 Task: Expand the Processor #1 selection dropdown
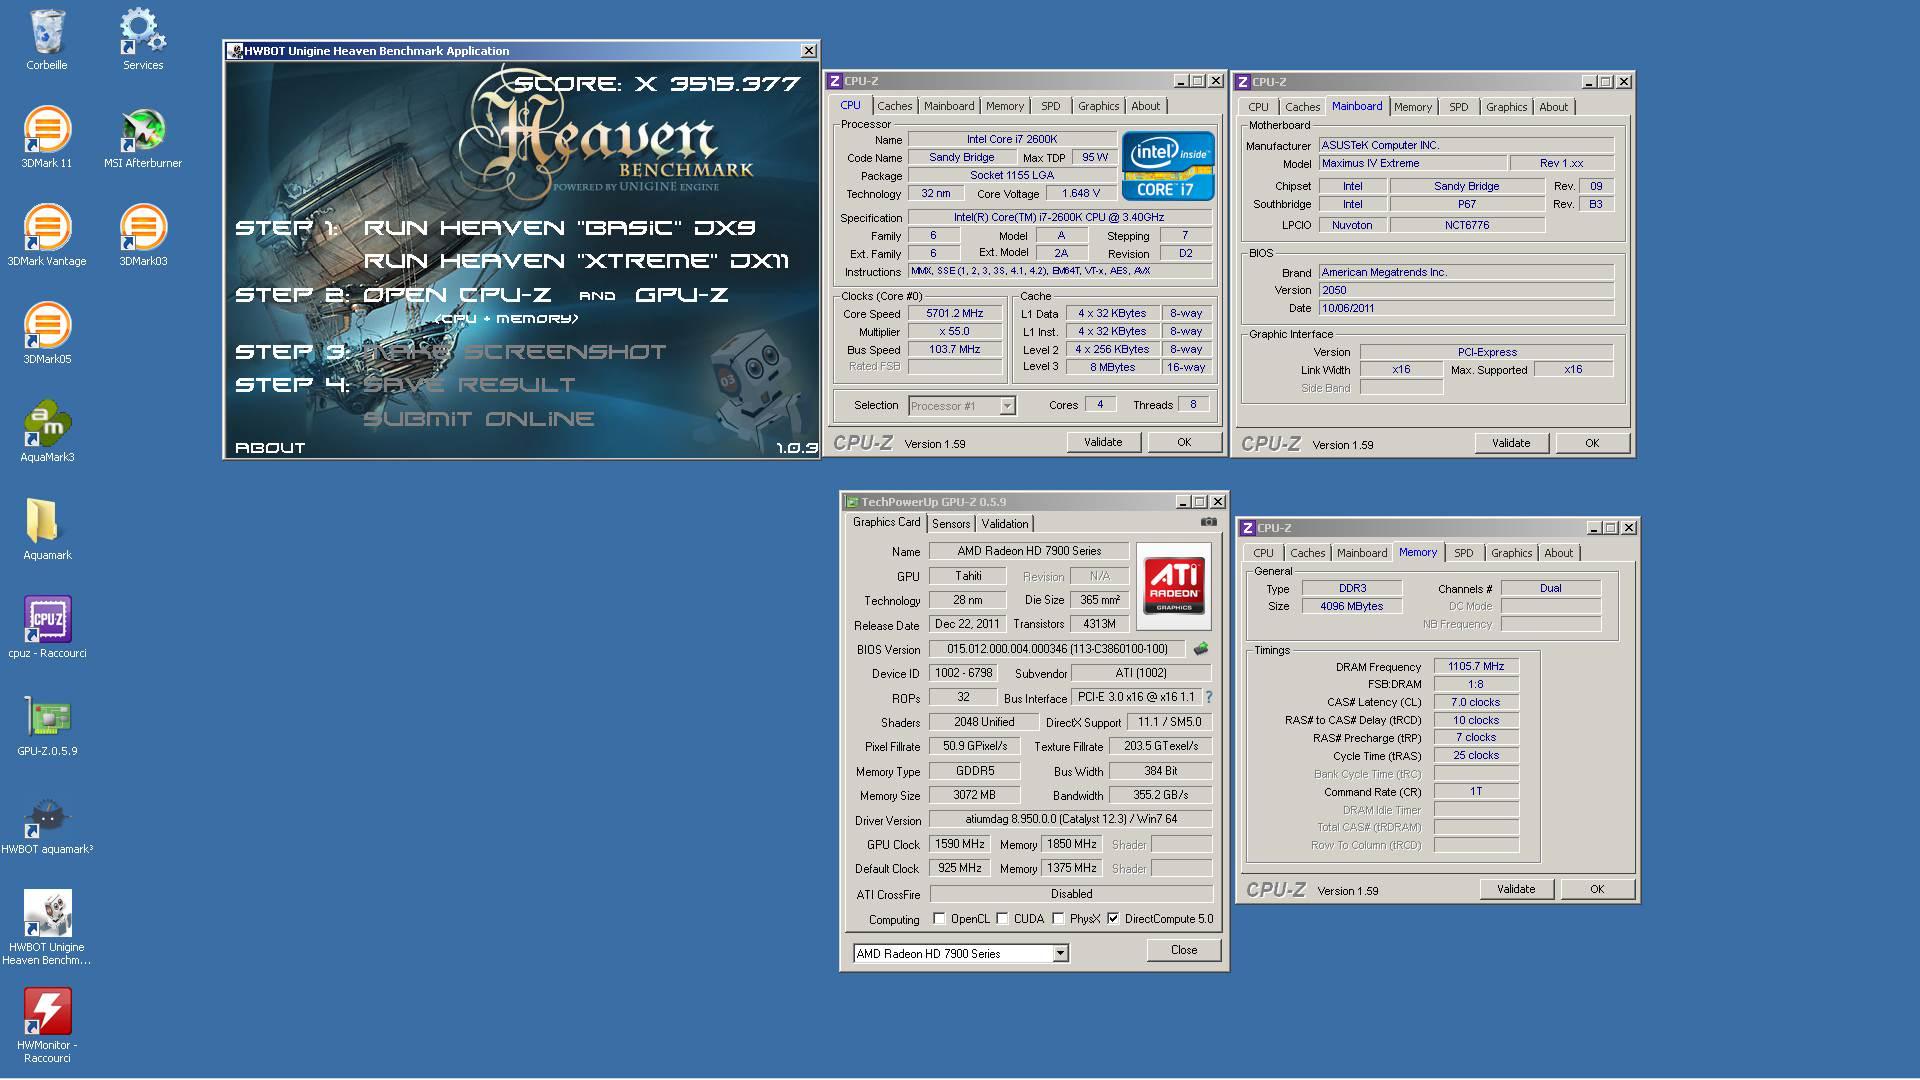click(x=1007, y=406)
